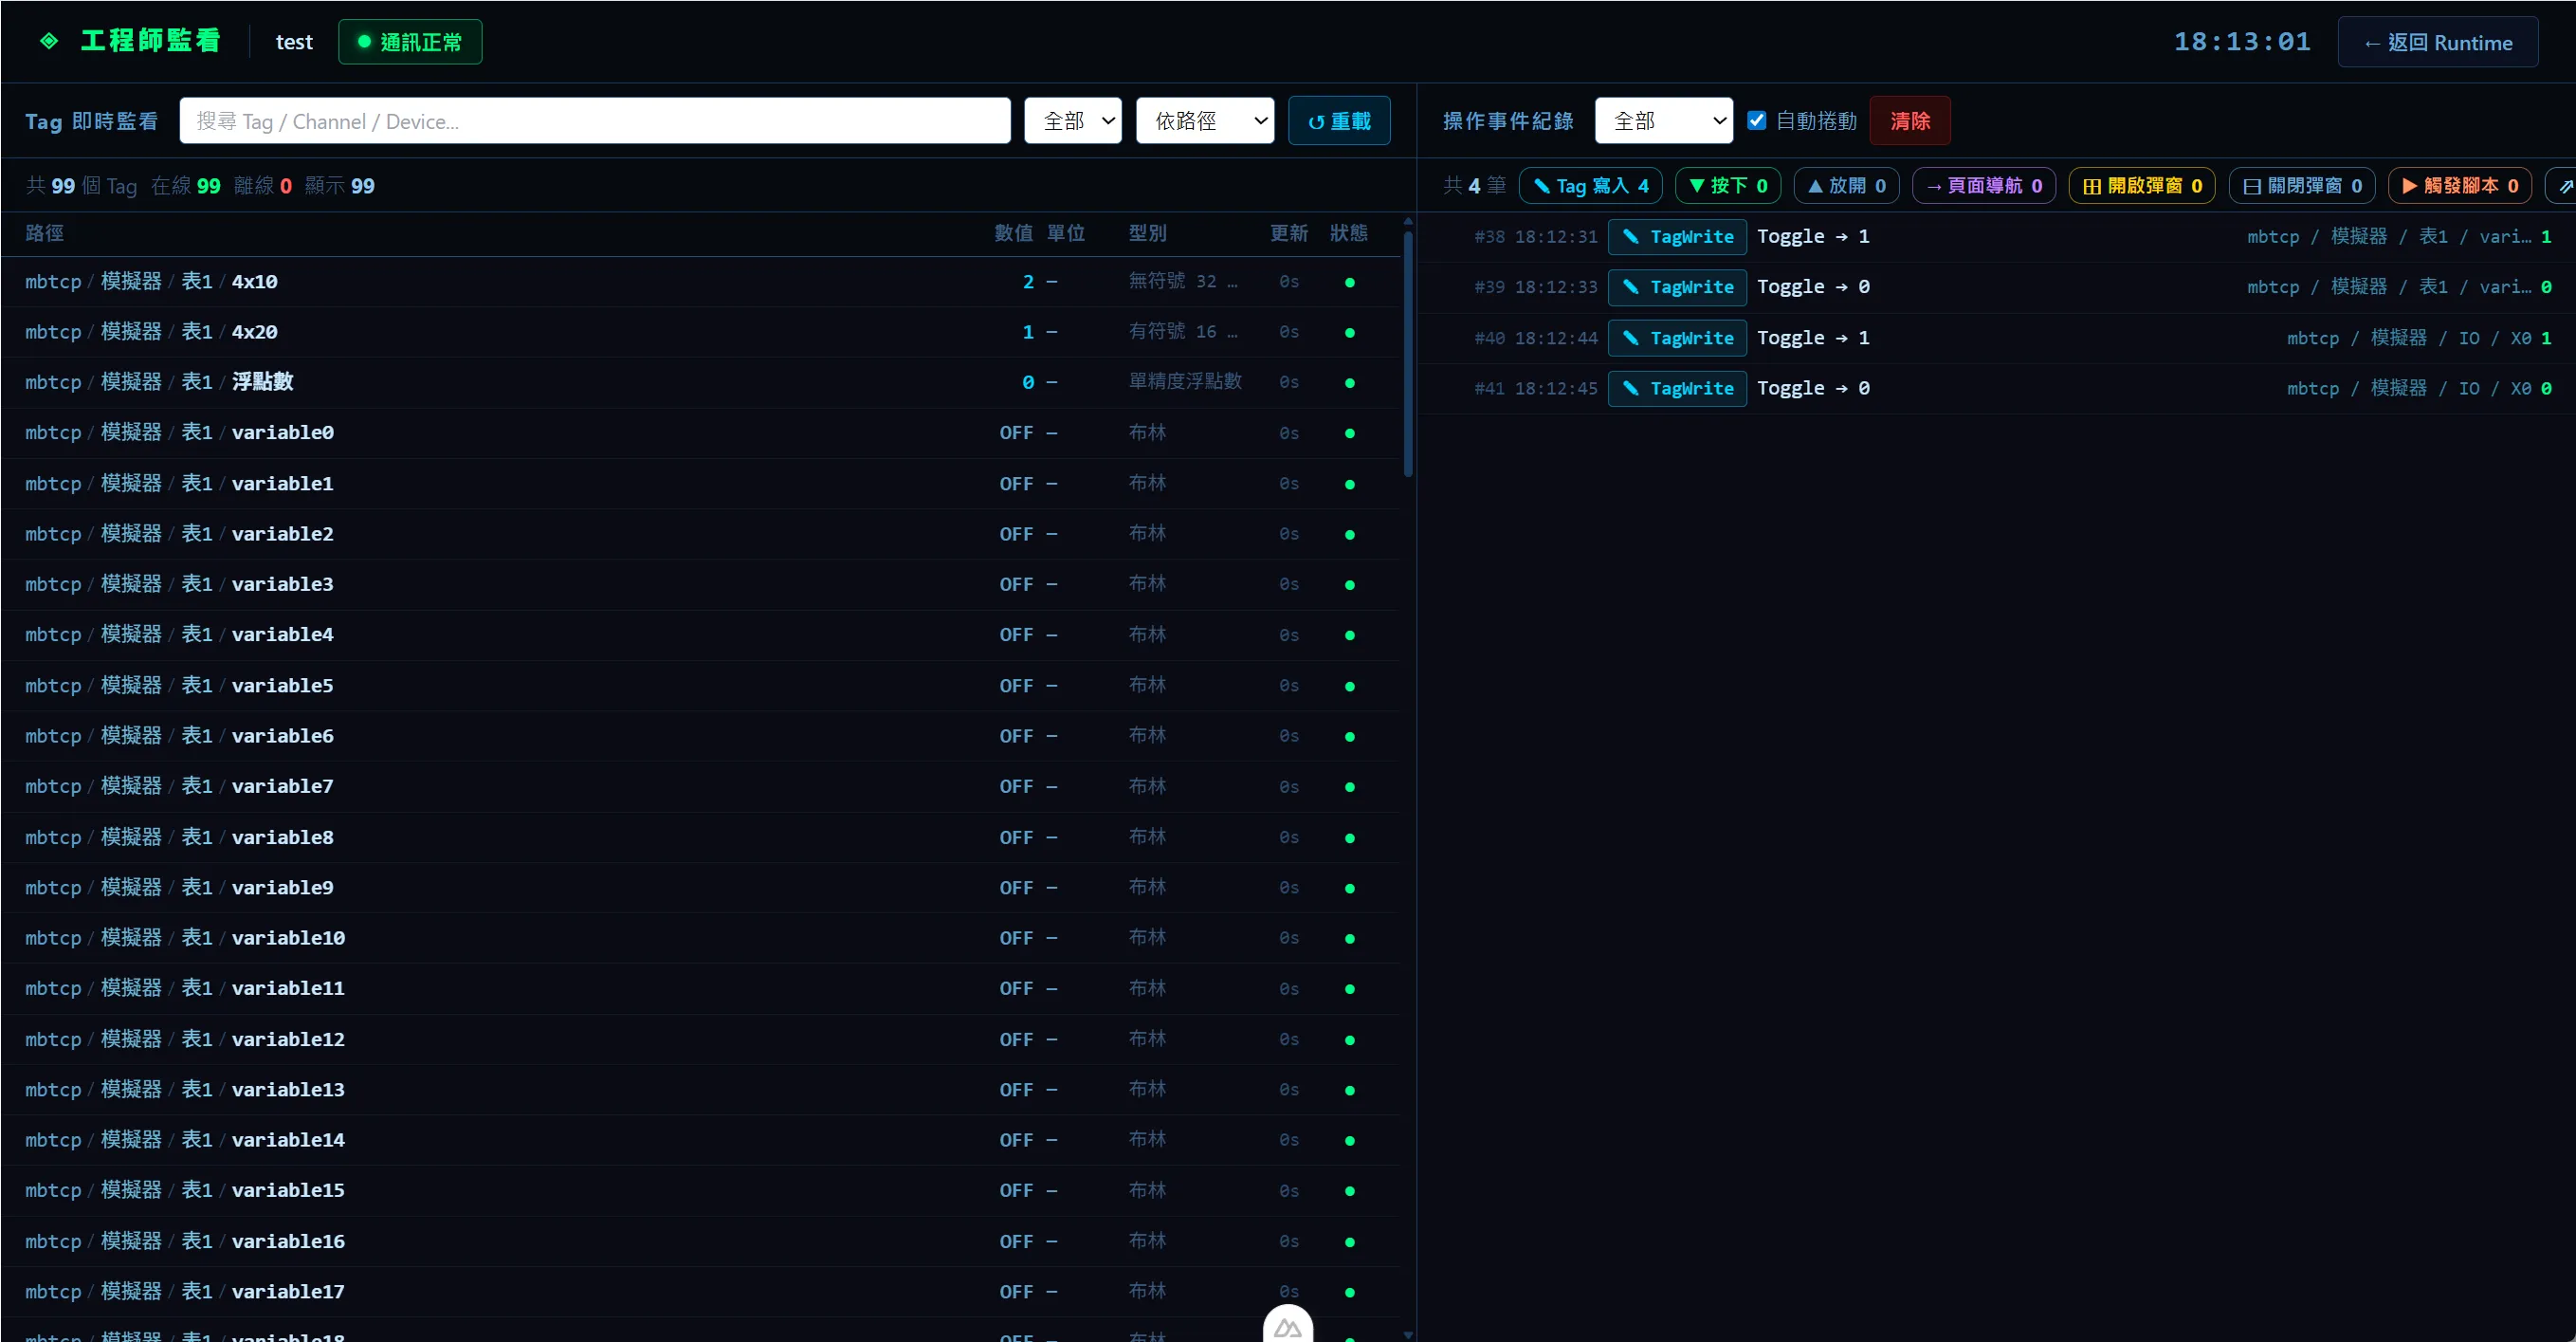Click the 路徑 column header
Screen dimensions: 2576x1342
point(45,233)
